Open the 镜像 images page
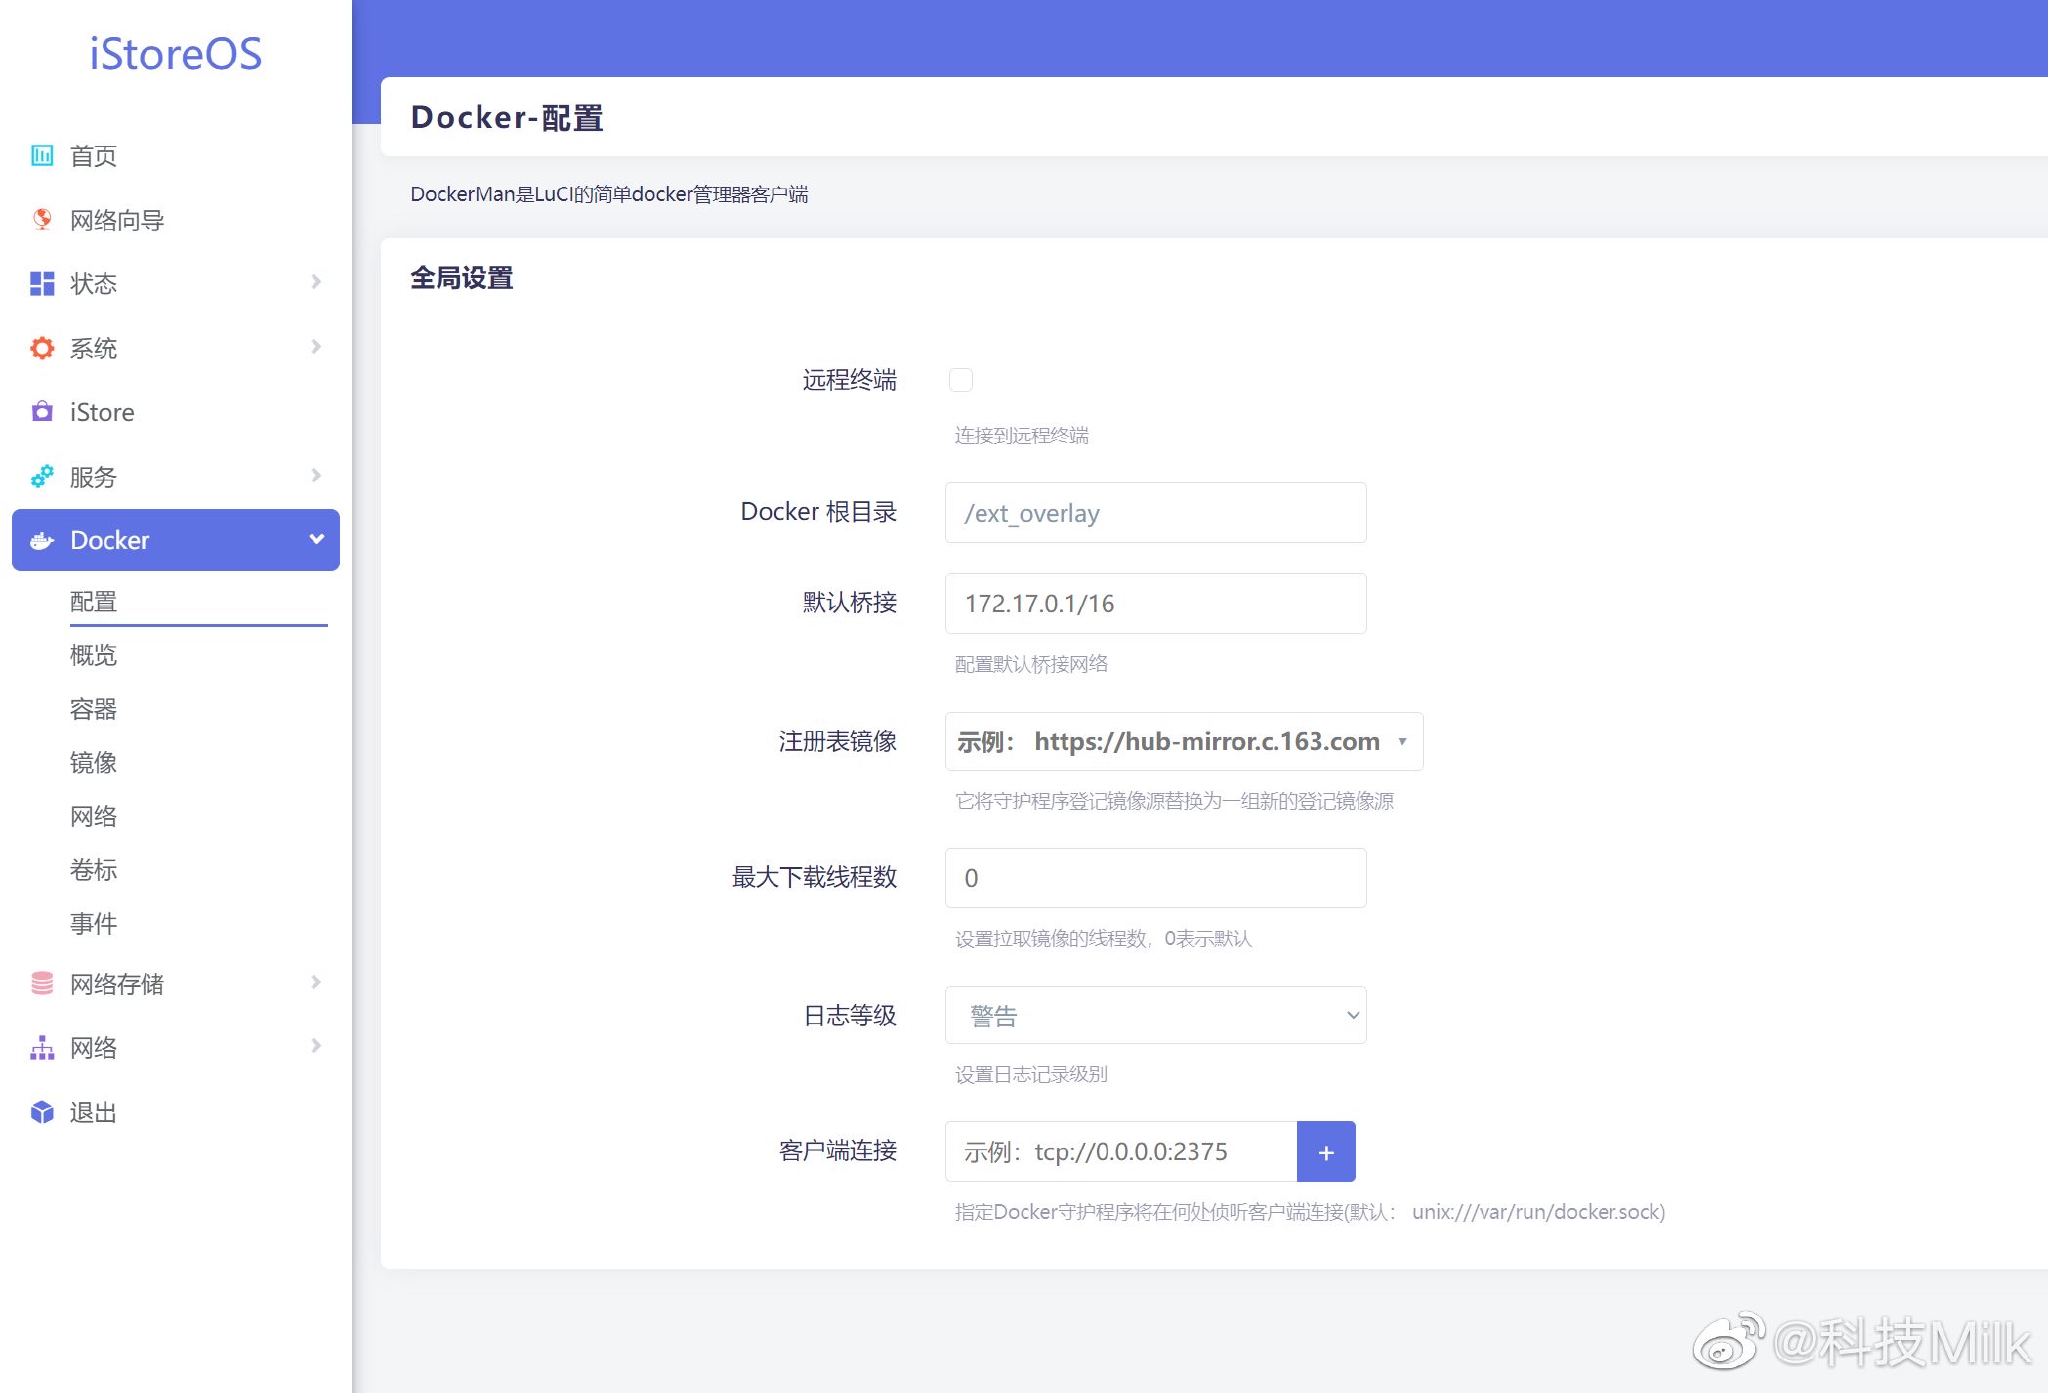The height and width of the screenshot is (1393, 2048). [x=93, y=763]
